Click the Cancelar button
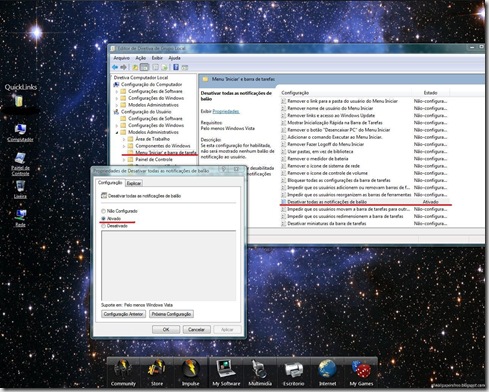489x392 pixels. click(x=196, y=329)
